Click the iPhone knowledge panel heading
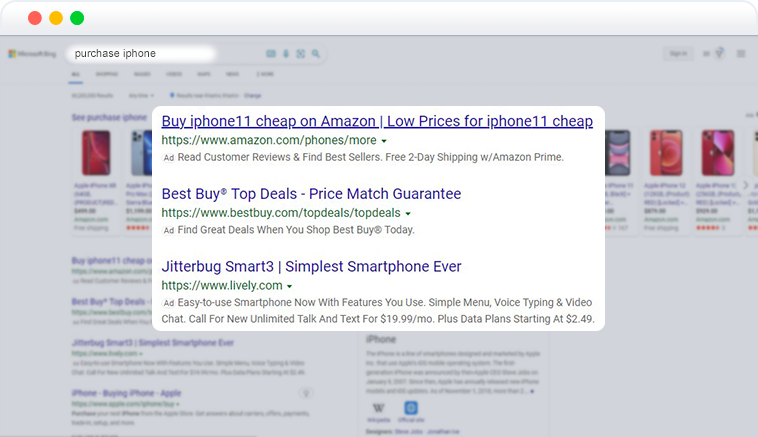758x437 pixels. [x=381, y=339]
